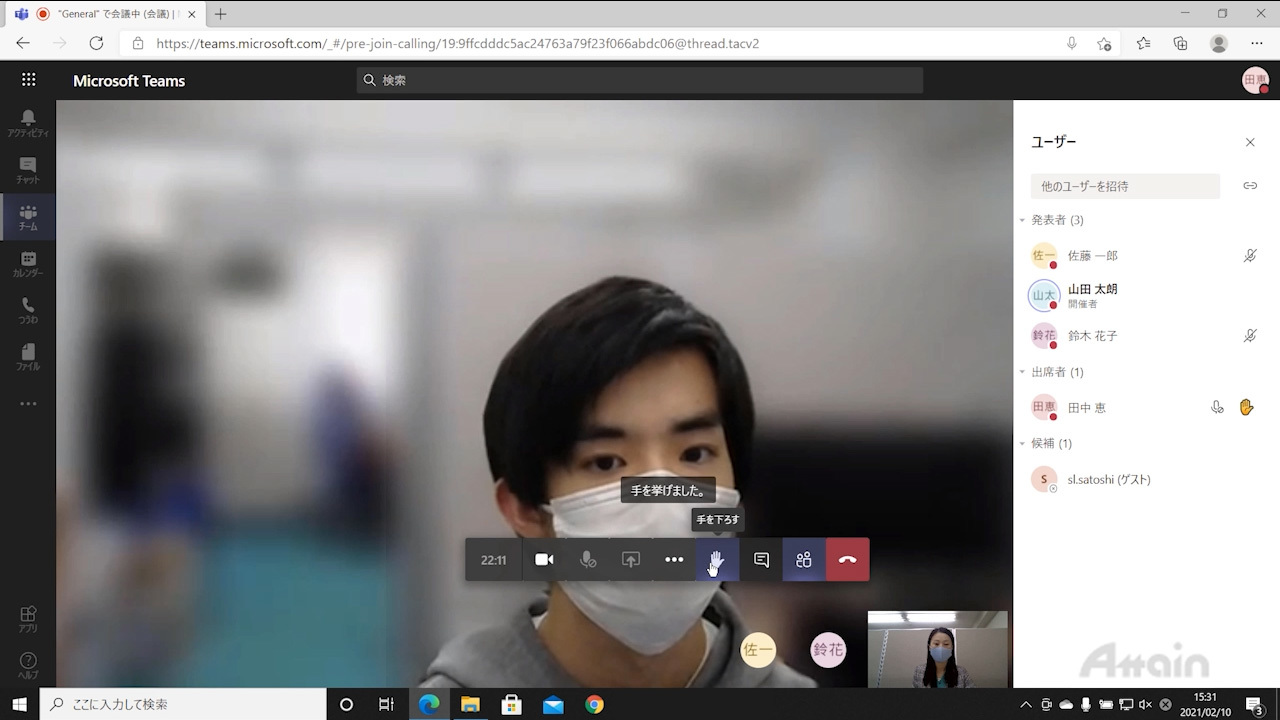This screenshot has height=720, width=1280.
Task: Switch to the Teams tab in sidebar
Action: pos(28,217)
